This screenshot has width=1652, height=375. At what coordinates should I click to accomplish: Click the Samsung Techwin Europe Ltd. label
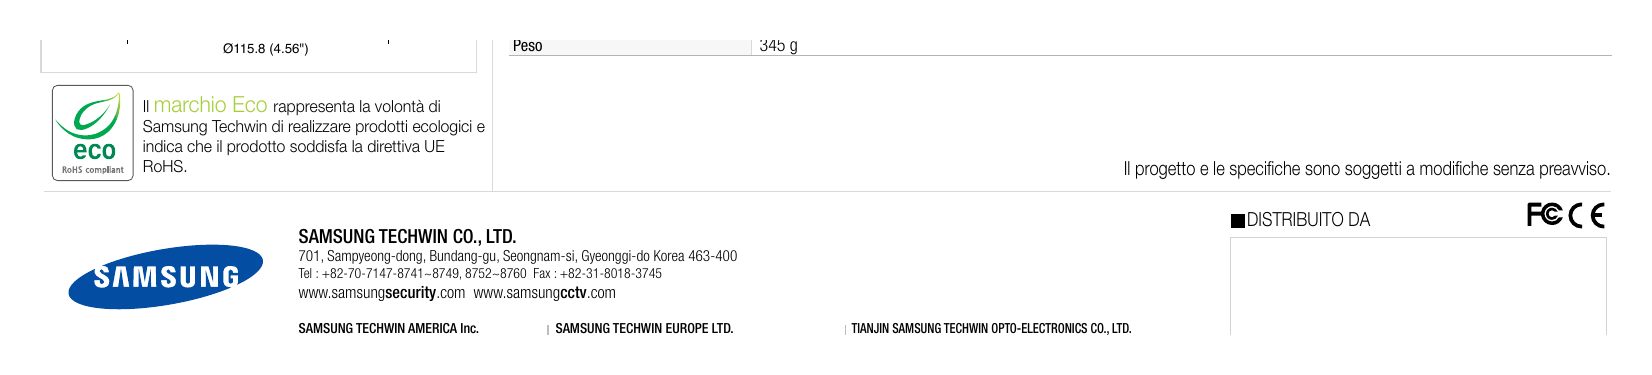point(644,328)
